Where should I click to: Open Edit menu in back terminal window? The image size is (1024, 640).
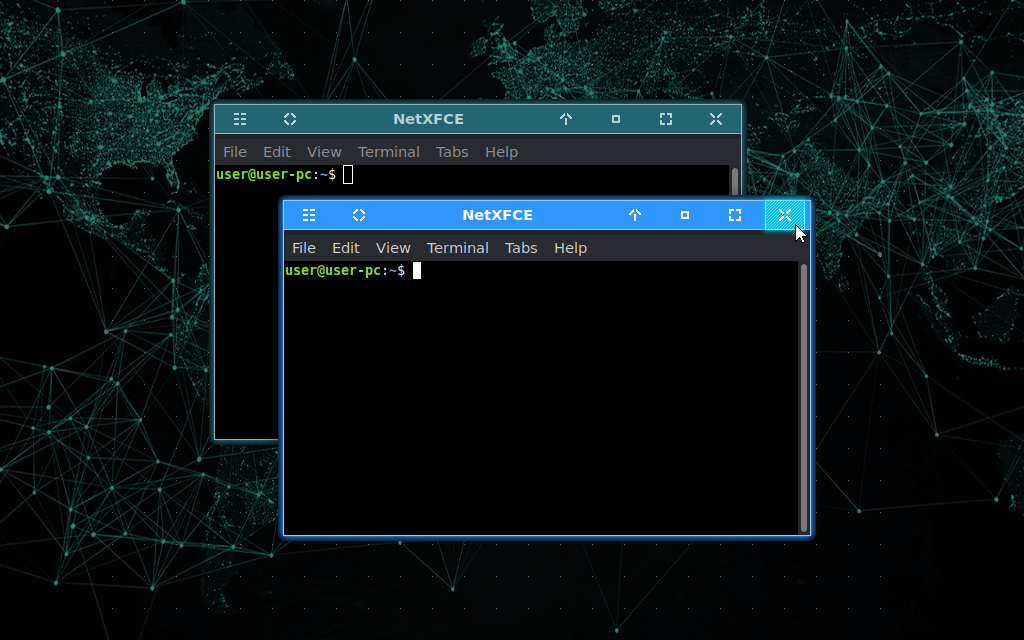coord(277,152)
